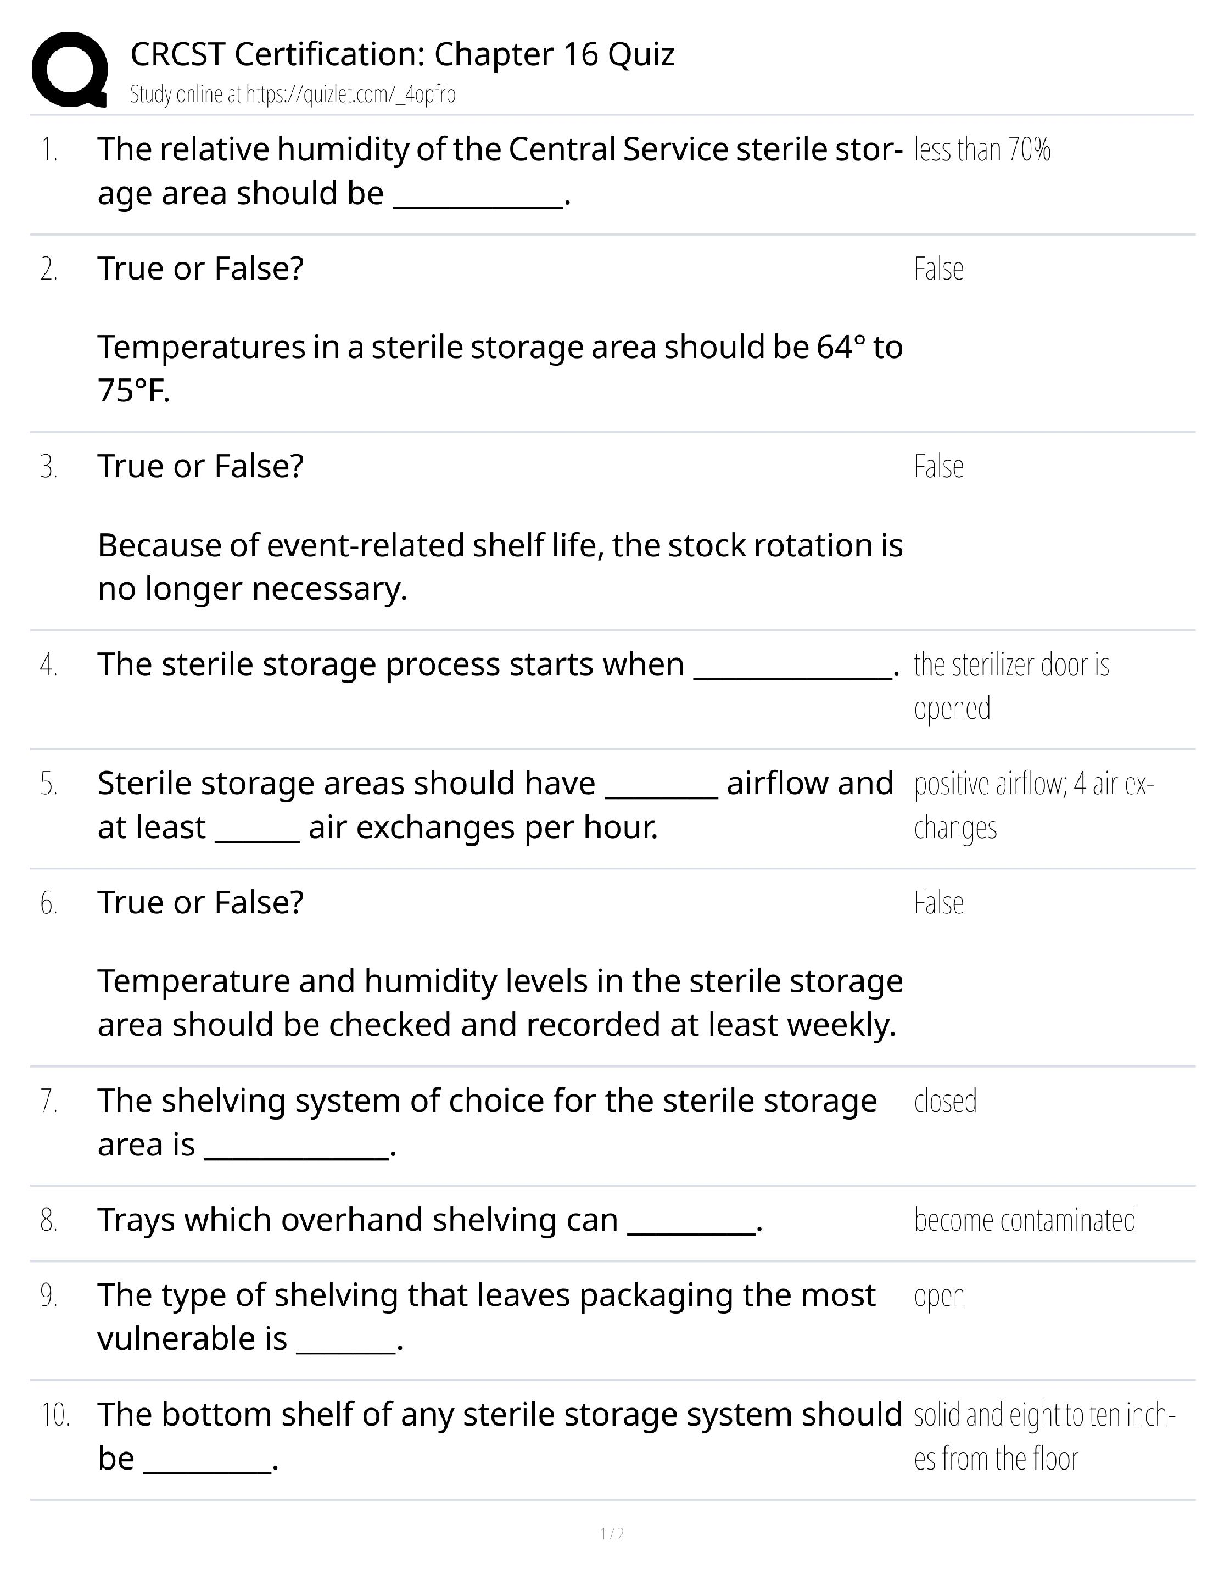1224x1584 pixels.
Task: Click the Quizlet Q logo
Action: pyautogui.click(x=69, y=69)
